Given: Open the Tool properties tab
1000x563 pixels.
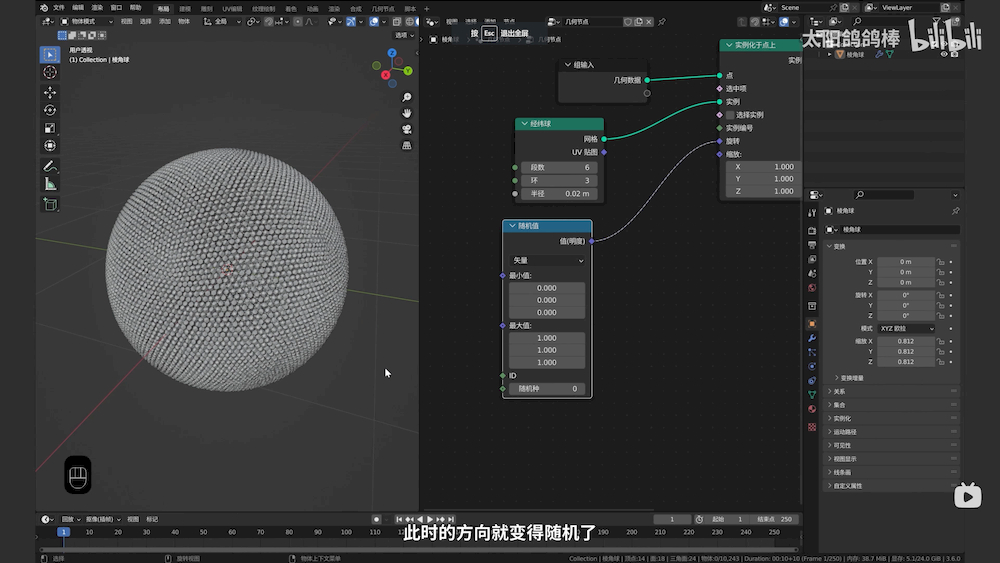Looking at the screenshot, I should tap(812, 212).
